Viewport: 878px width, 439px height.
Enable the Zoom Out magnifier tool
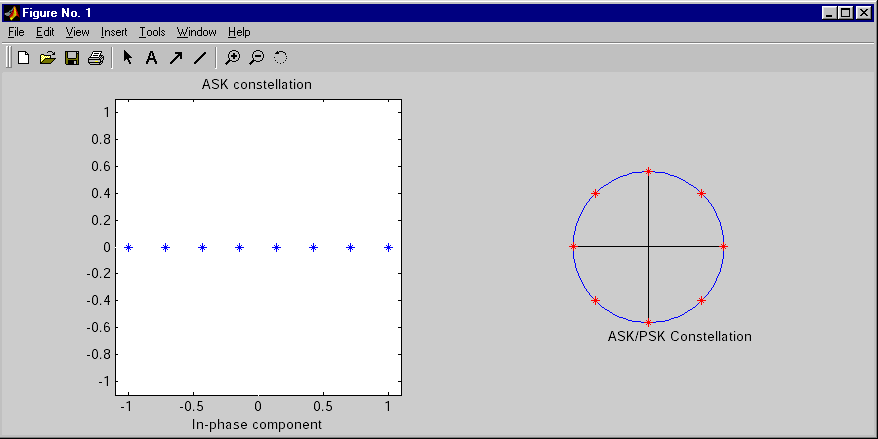256,57
